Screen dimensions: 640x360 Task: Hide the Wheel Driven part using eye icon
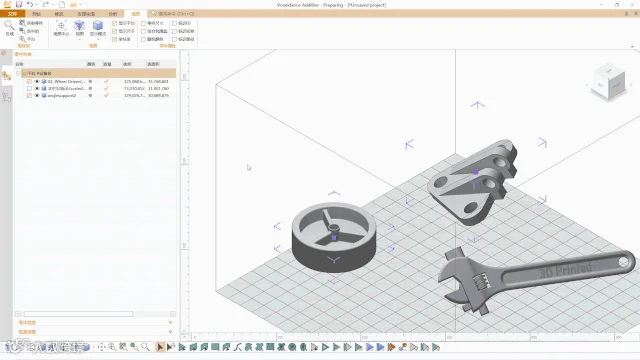(x=37, y=82)
